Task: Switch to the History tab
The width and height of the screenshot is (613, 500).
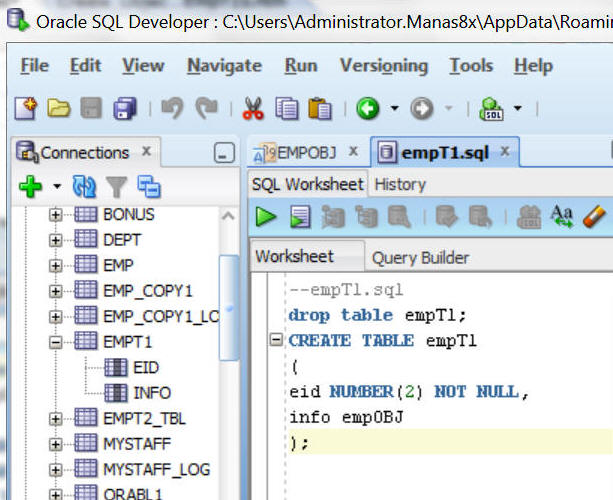Action: point(400,185)
